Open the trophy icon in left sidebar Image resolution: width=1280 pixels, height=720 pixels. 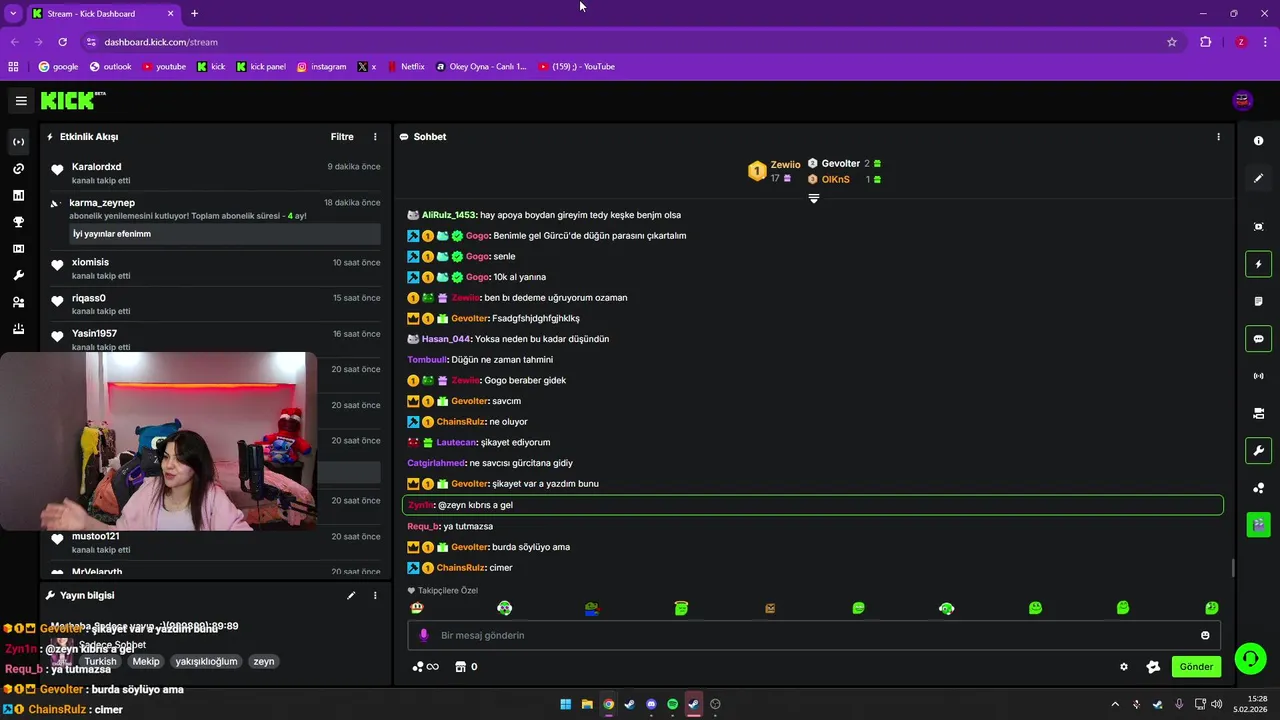click(18, 222)
